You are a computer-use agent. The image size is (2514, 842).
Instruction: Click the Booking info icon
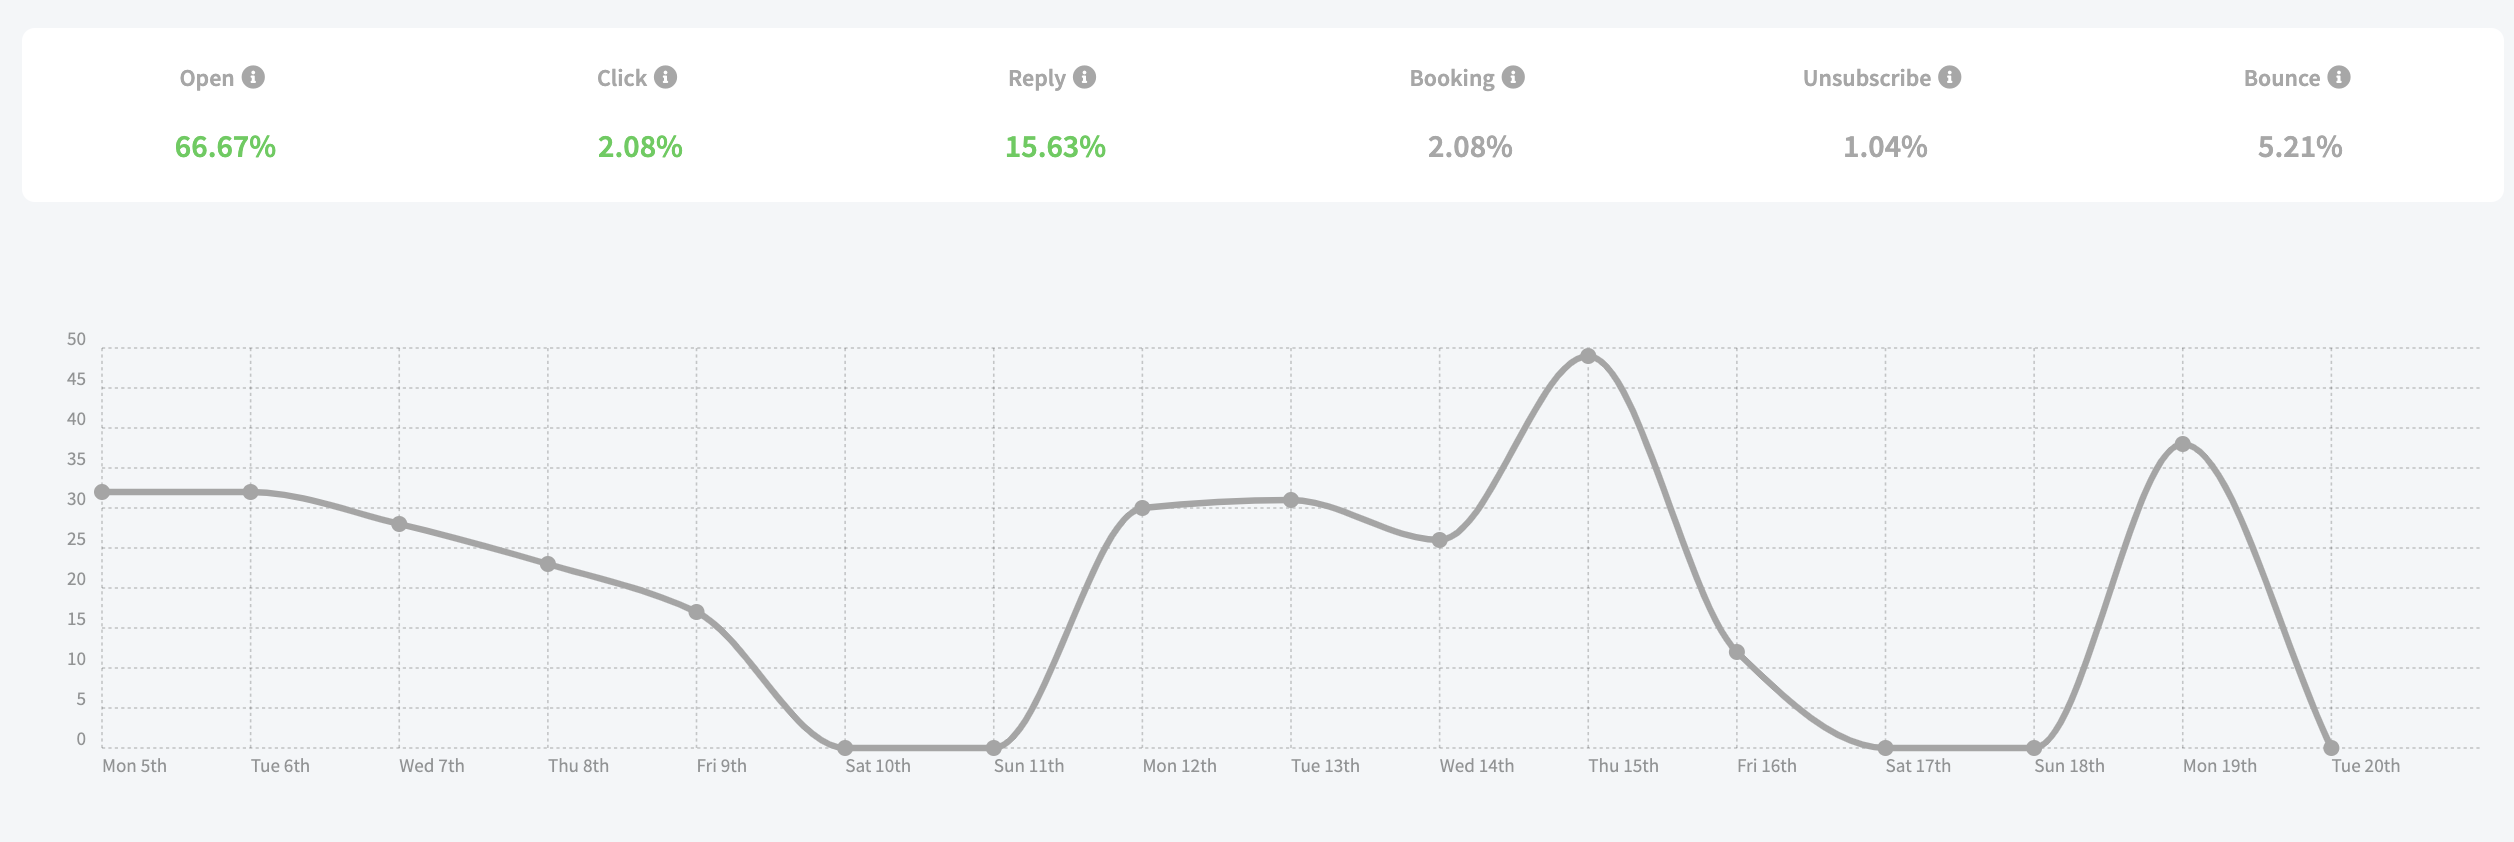point(1513,77)
